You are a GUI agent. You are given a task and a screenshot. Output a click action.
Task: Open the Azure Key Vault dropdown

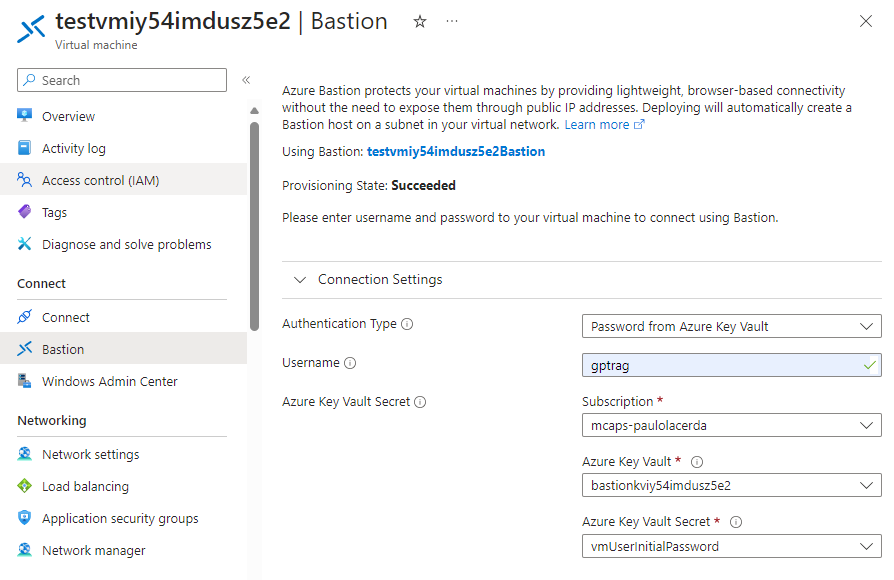click(732, 485)
